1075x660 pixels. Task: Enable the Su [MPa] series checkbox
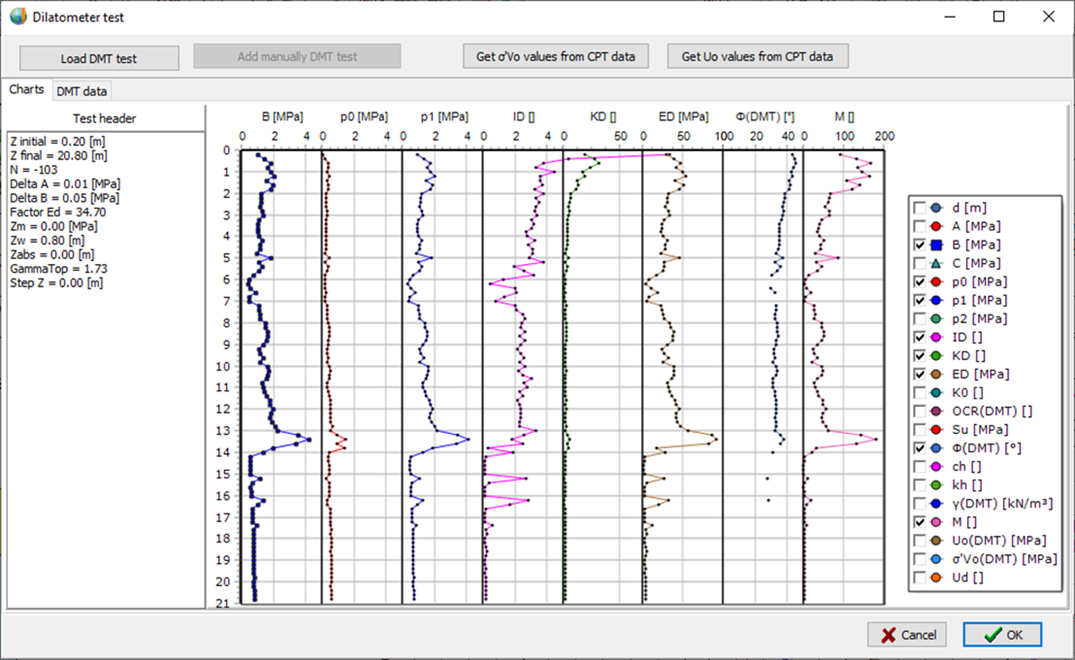click(920, 430)
